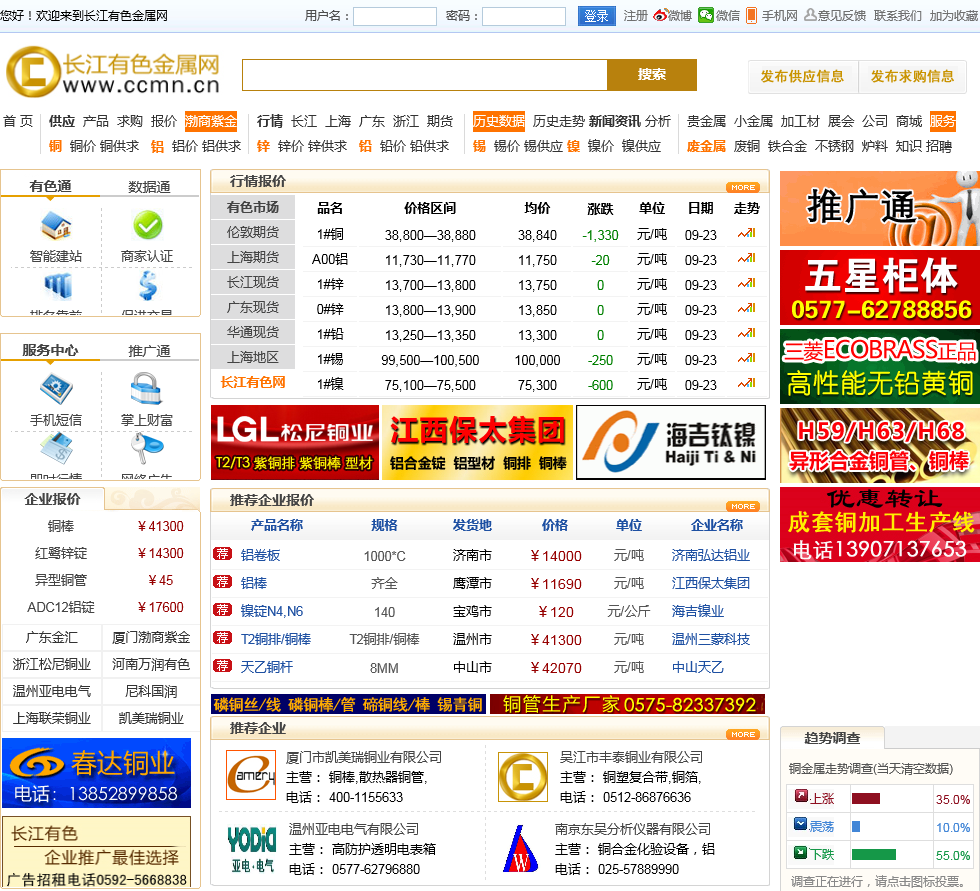Select the 长江现货 market tab
This screenshot has height=891, width=980.
tap(252, 282)
